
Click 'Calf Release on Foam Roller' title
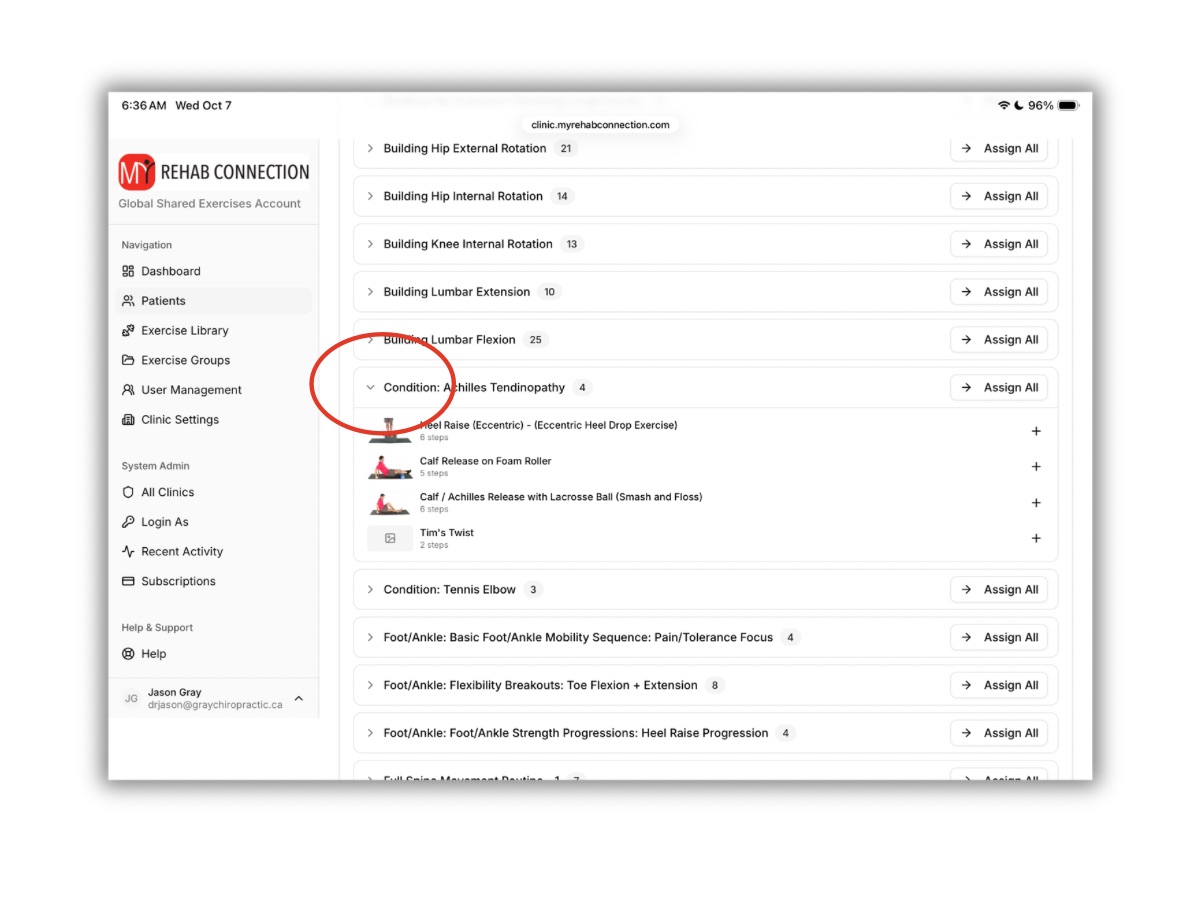485,461
